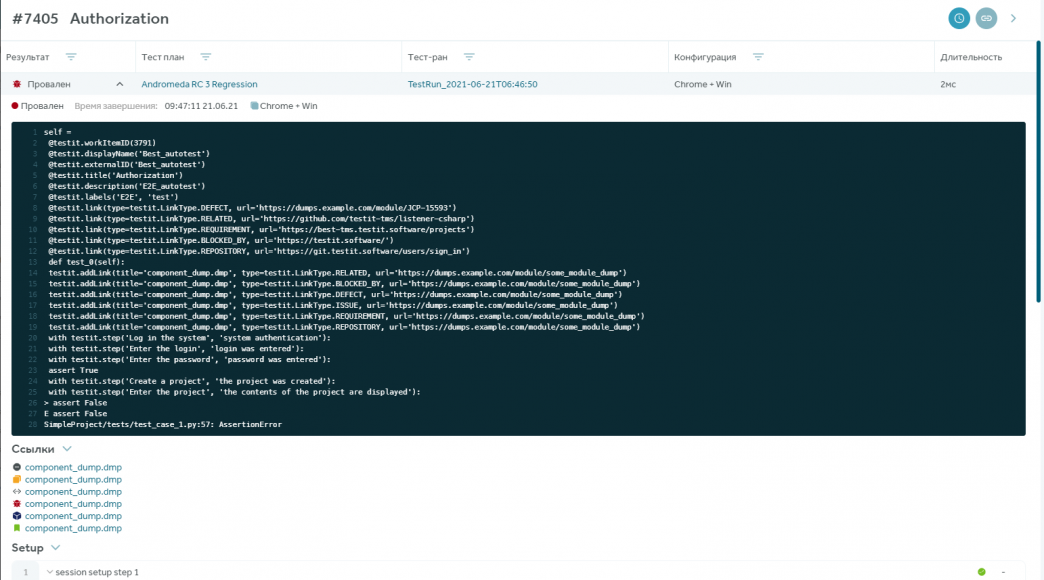Open Andromeda RC 3 Regression test plan
Viewport: 1044px width, 580px height.
[199, 85]
